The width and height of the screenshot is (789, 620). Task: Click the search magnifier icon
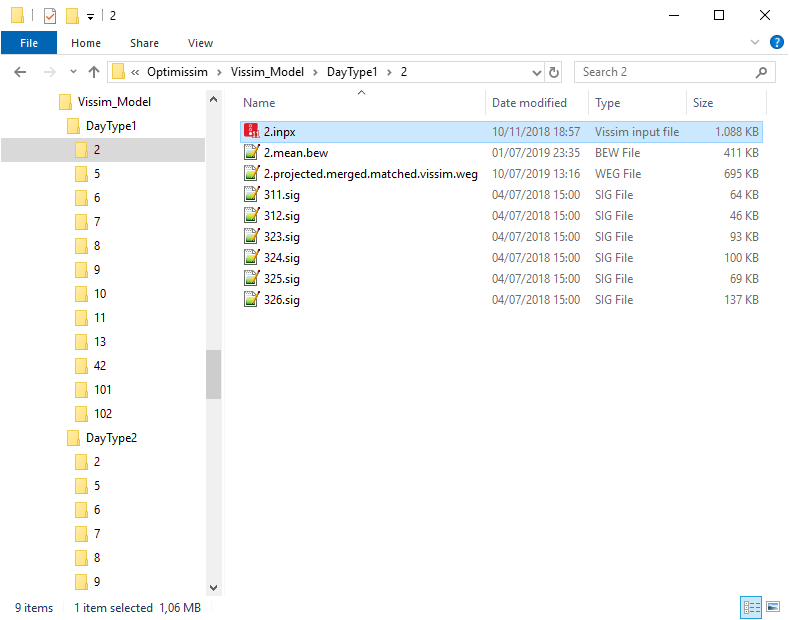click(761, 72)
